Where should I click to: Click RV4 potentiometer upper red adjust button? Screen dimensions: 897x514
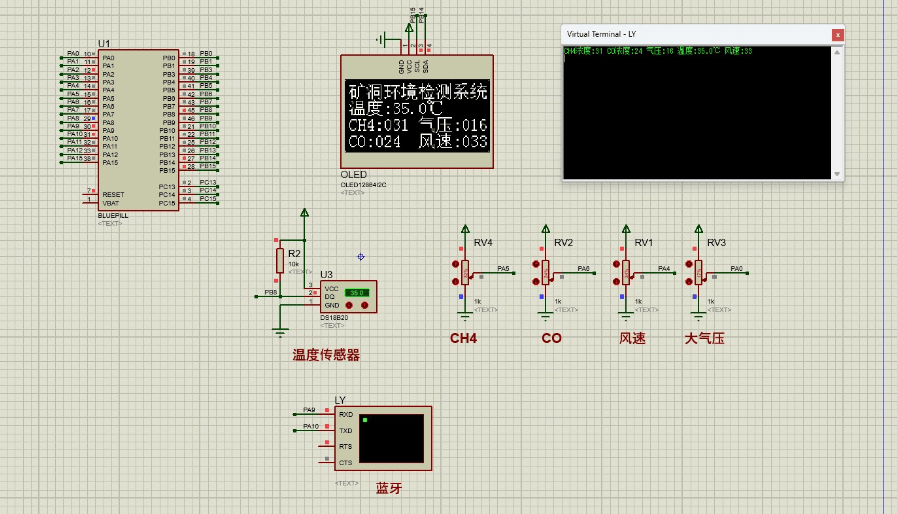pyautogui.click(x=453, y=265)
